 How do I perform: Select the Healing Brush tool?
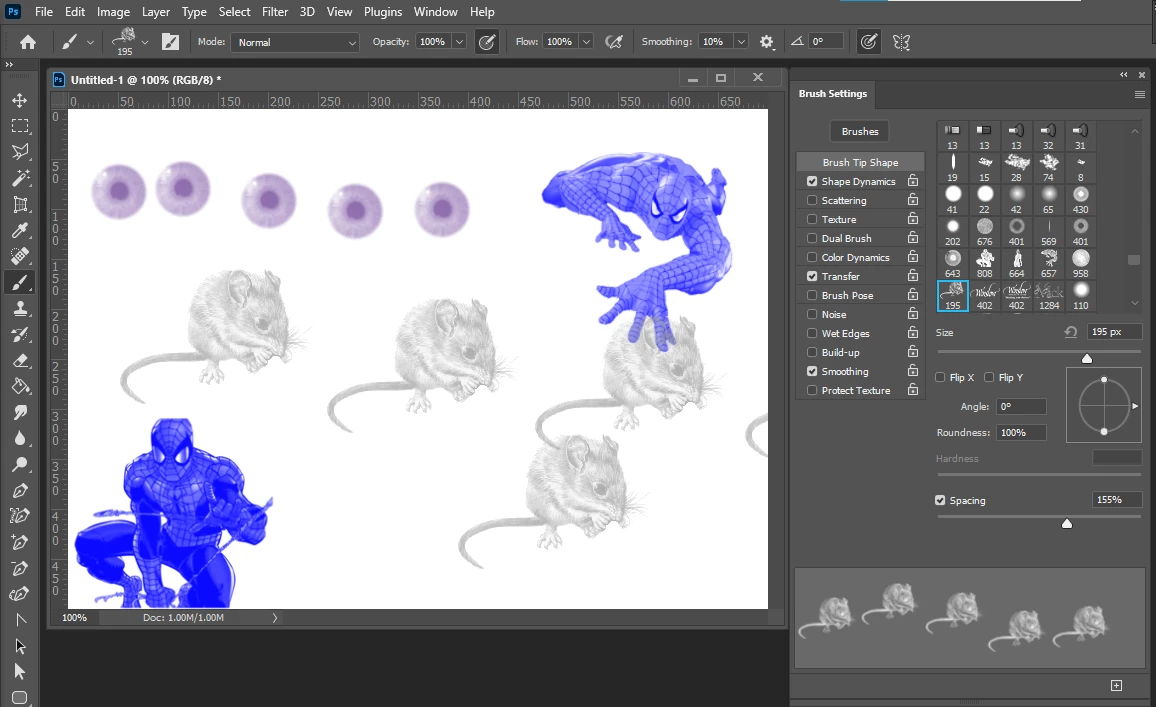20,256
